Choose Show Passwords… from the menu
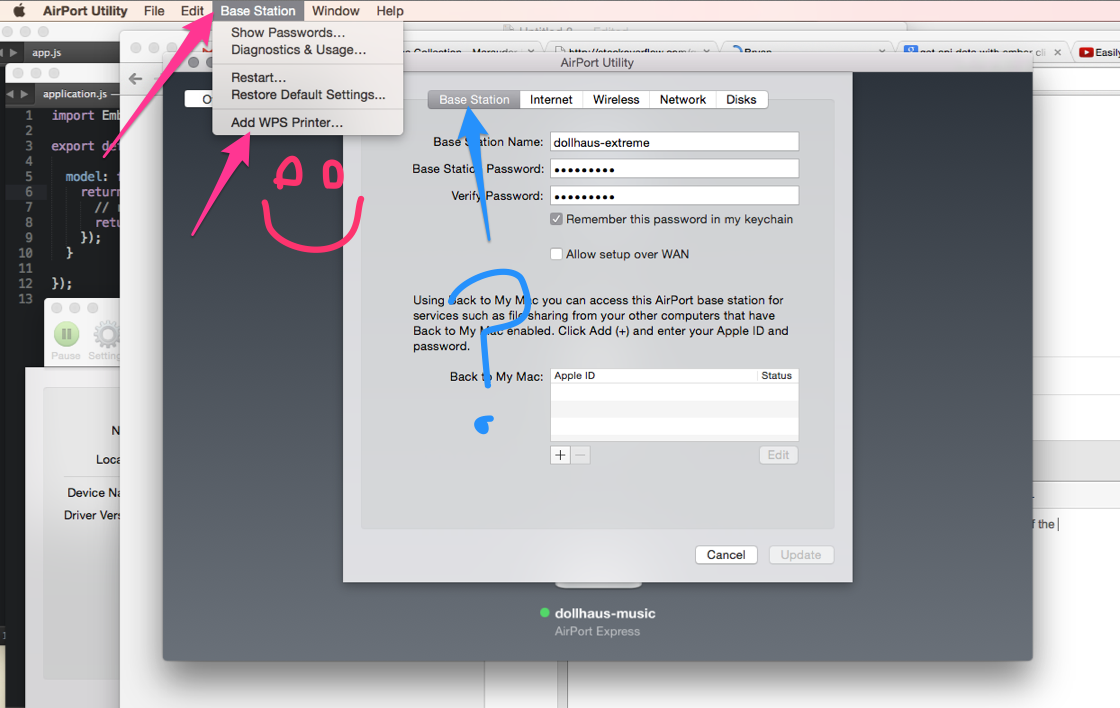 288,33
